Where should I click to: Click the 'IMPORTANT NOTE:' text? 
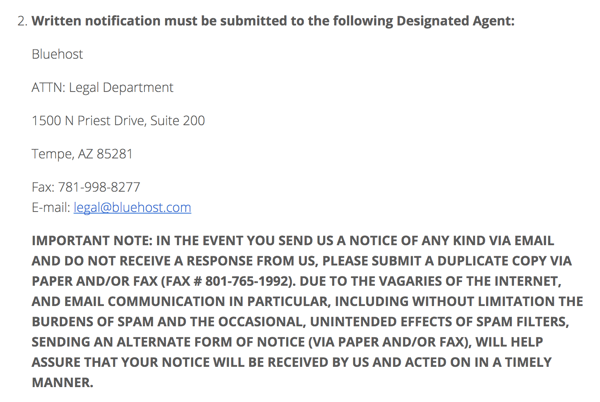tap(92, 241)
